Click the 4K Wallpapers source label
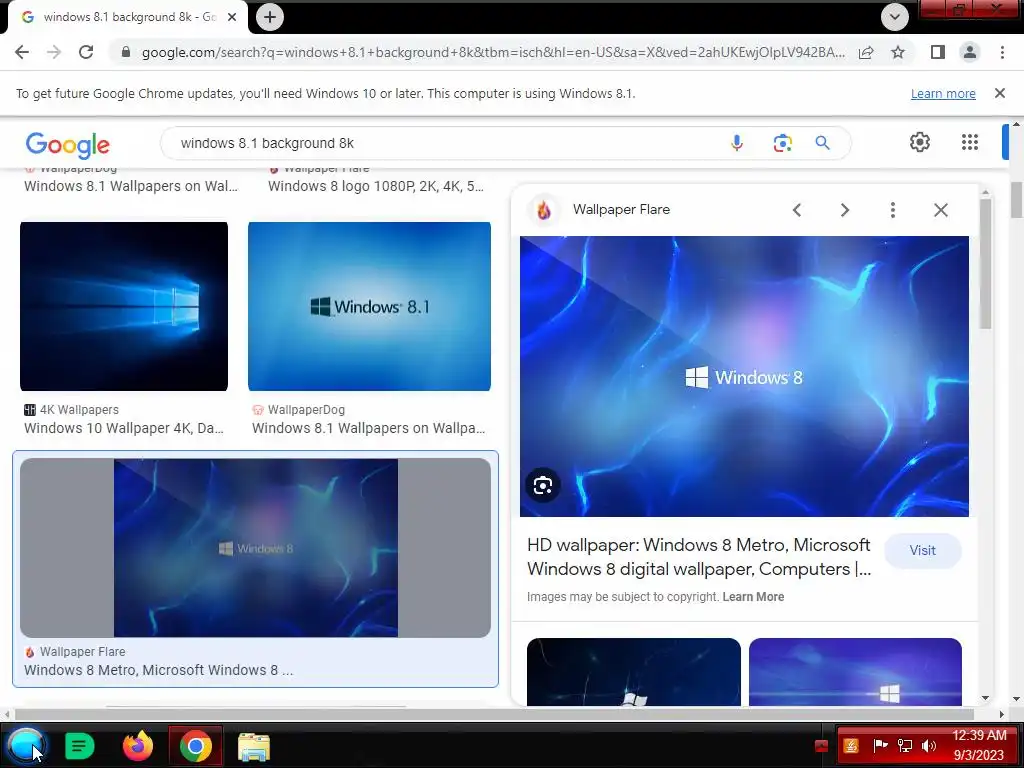This screenshot has width=1024, height=768. [x=79, y=410]
